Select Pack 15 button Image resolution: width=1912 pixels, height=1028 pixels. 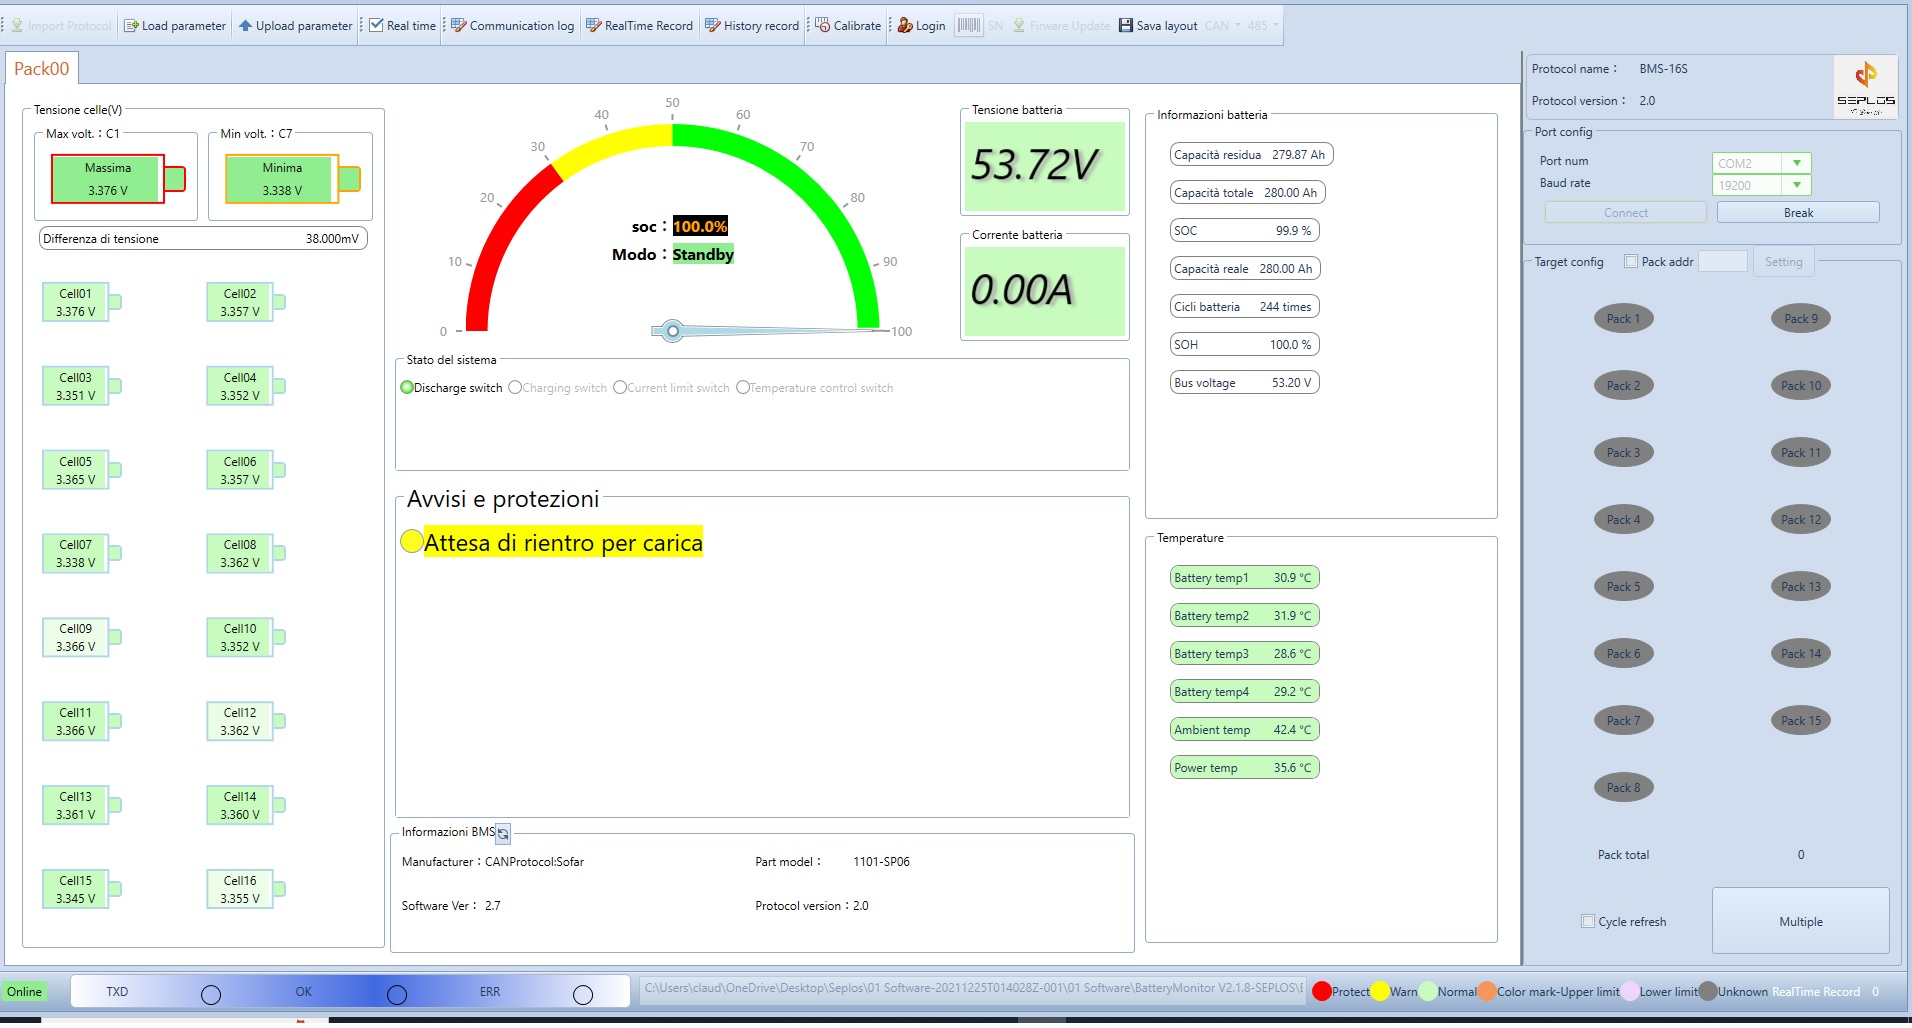(x=1801, y=721)
